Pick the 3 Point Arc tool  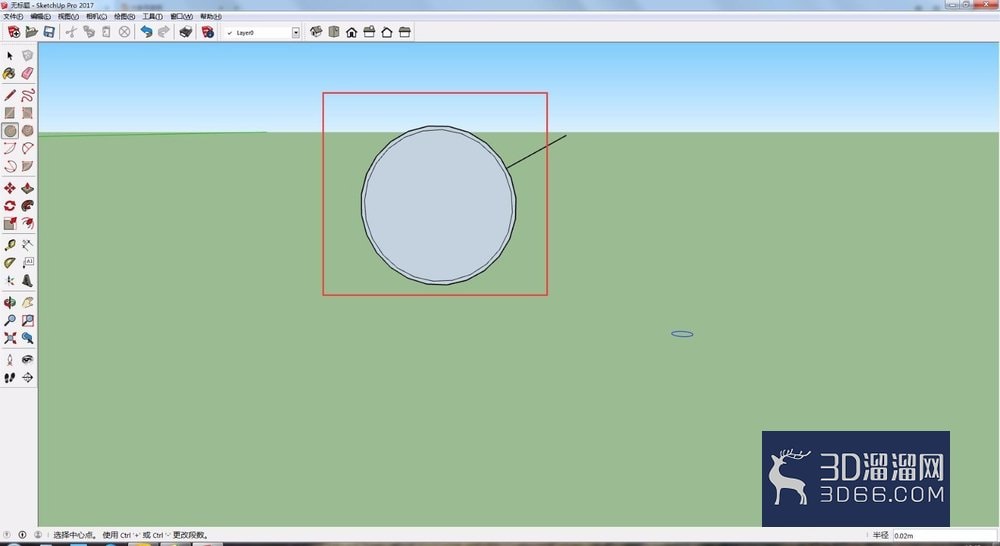pos(10,166)
